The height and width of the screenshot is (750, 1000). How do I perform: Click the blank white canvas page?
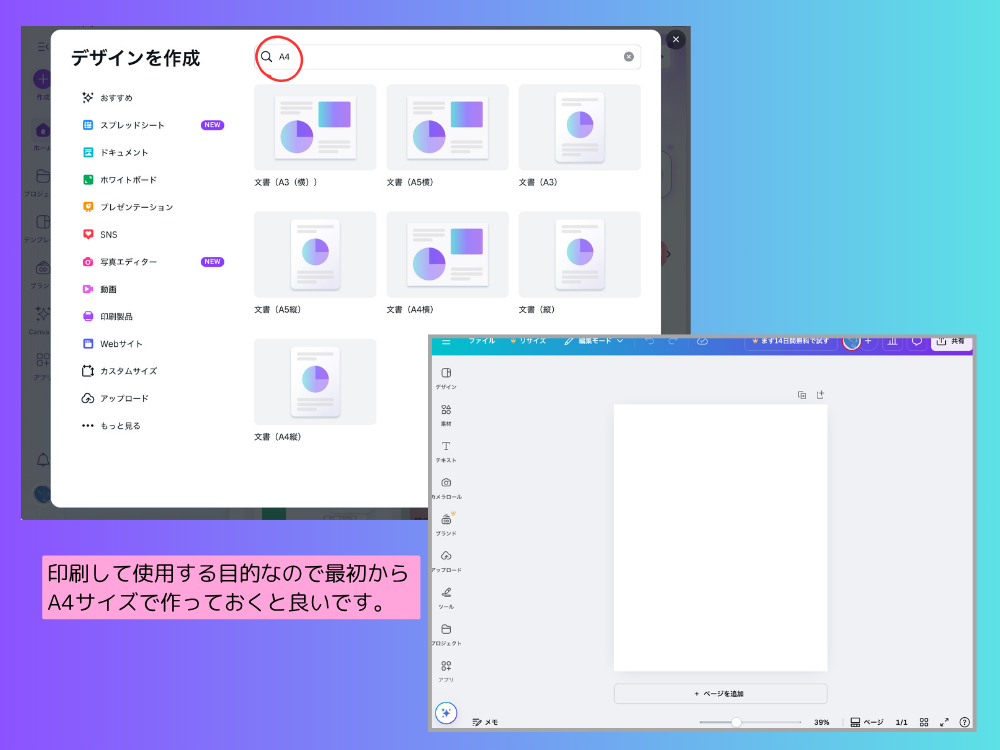click(x=720, y=538)
